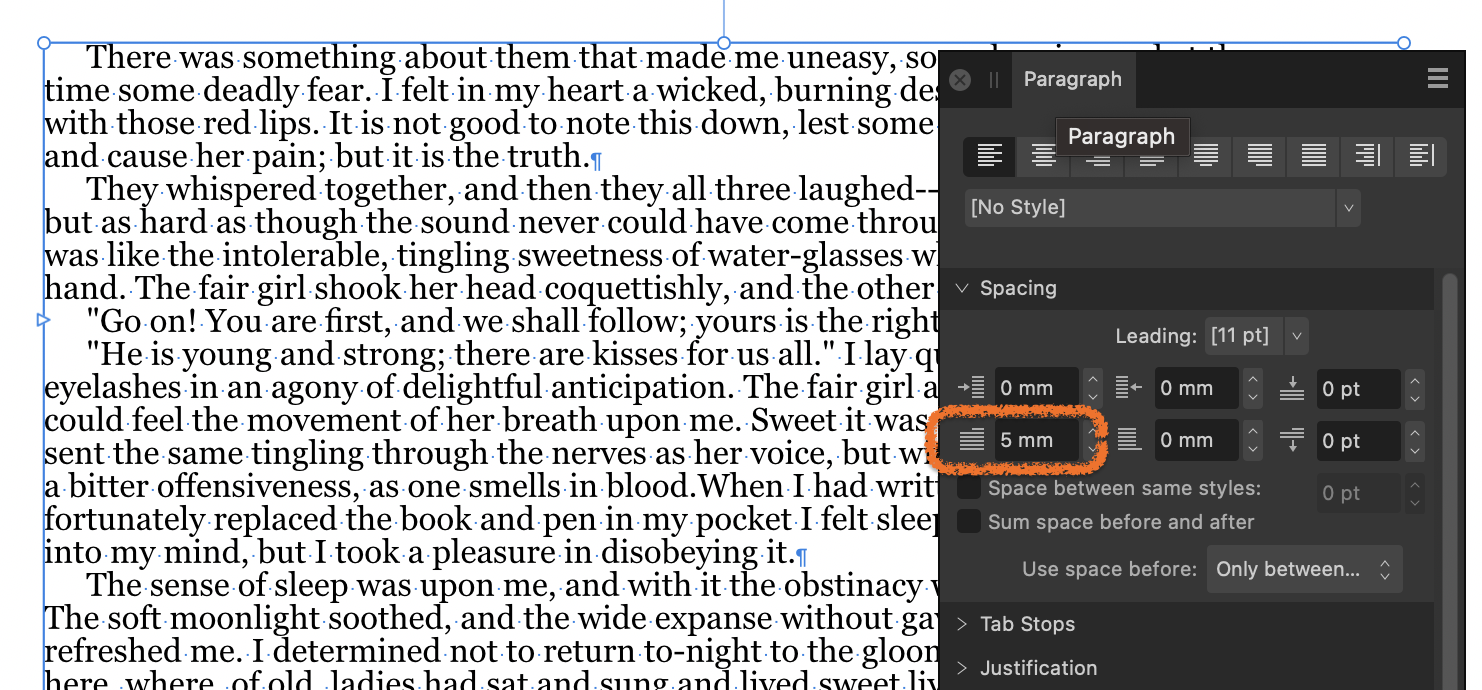Collapse the Spacing section

[x=962, y=288]
